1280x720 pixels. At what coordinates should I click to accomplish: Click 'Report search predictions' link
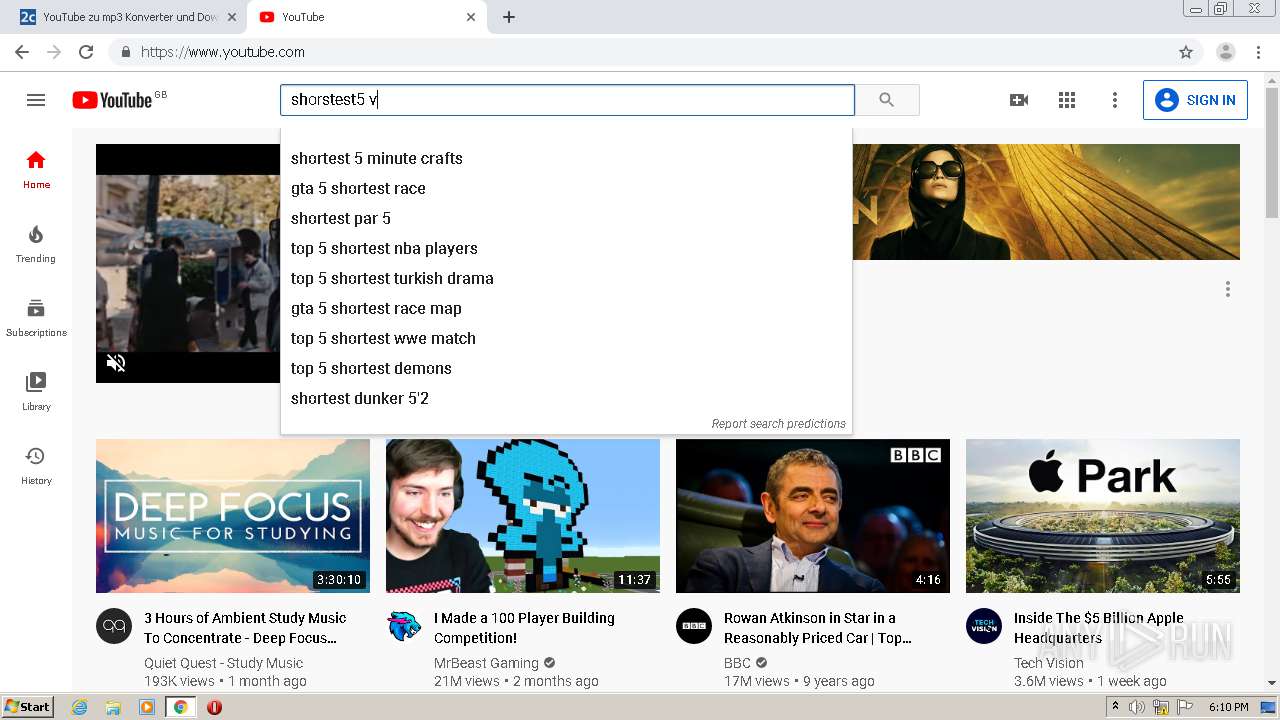(x=778, y=424)
